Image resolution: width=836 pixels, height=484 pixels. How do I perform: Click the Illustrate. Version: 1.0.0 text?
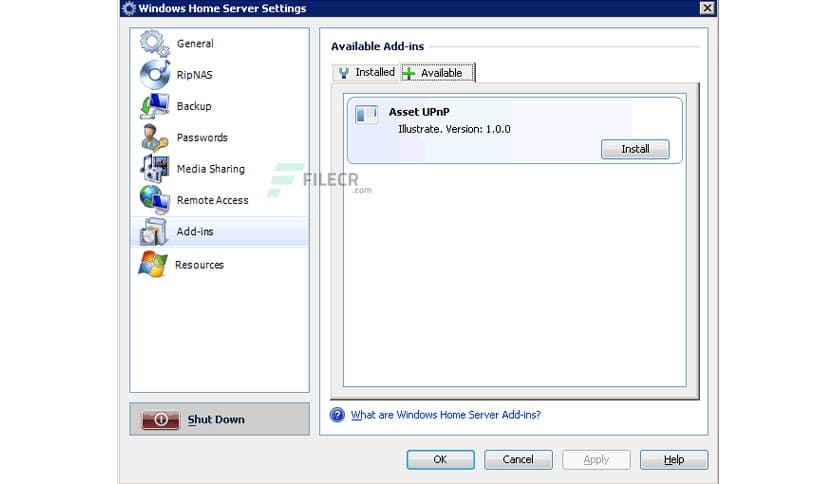(454, 129)
